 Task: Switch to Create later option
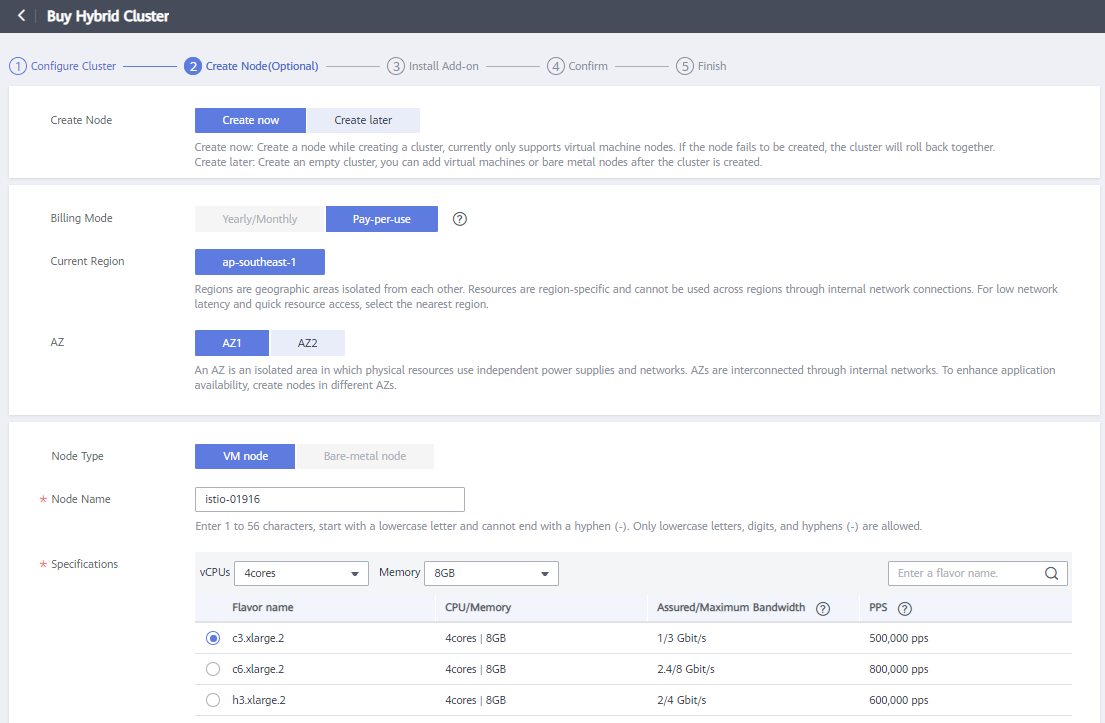363,120
